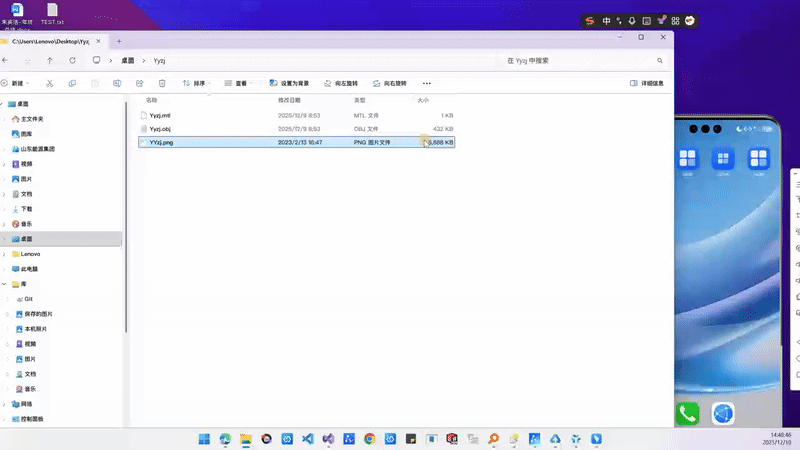The image size is (800, 450).
Task: Click the Delete trash icon in toolbar
Action: point(162,83)
